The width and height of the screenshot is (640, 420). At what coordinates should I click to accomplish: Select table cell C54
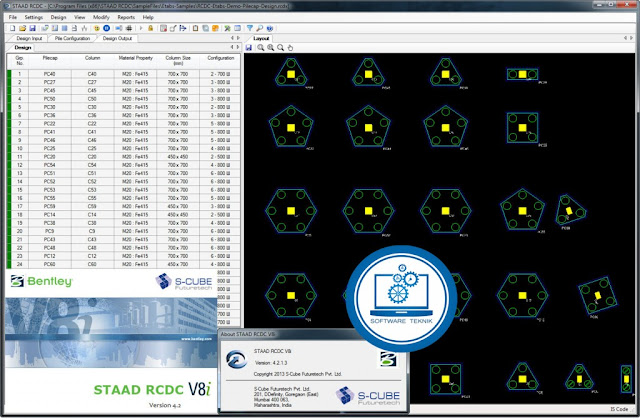tap(92, 165)
